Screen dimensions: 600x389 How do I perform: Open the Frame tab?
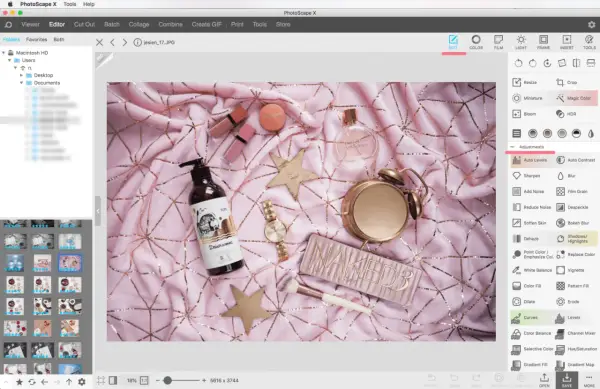(x=543, y=42)
